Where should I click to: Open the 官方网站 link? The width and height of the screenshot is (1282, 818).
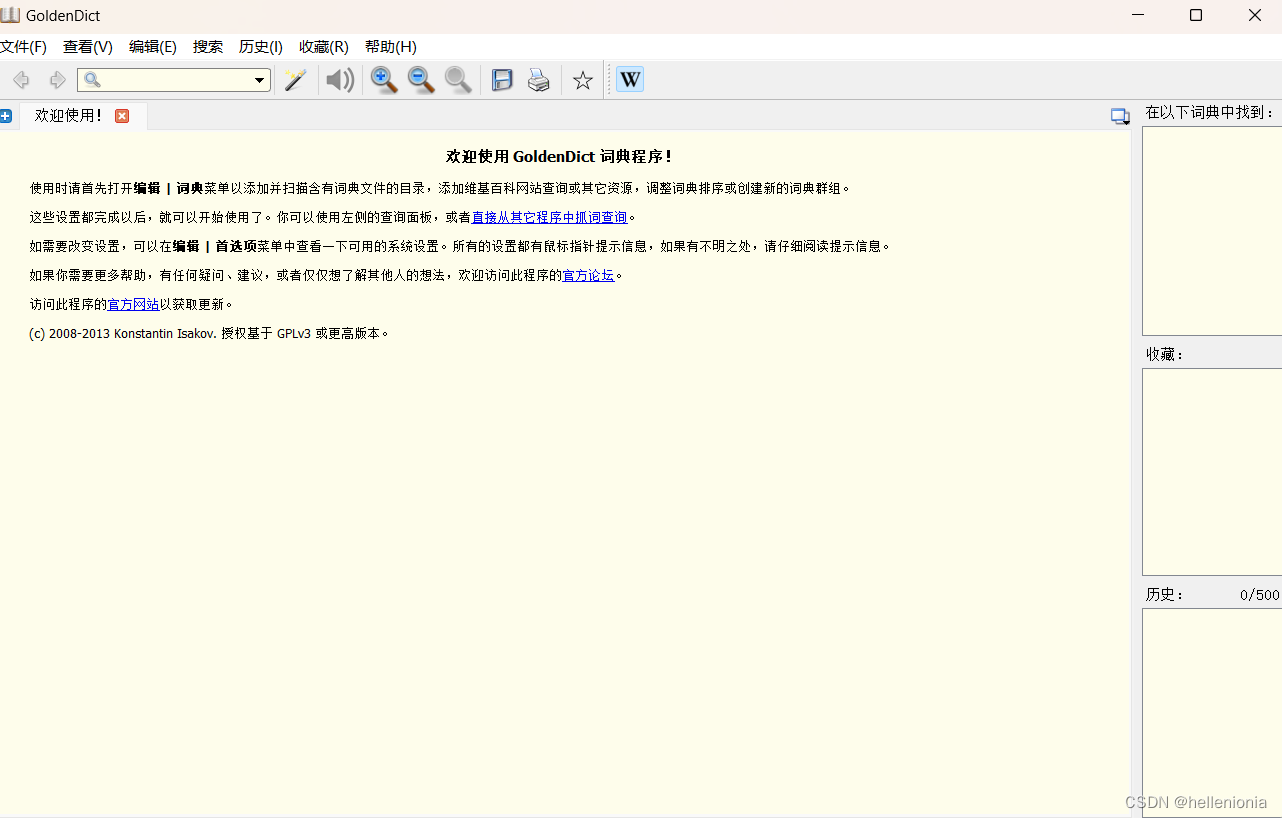click(133, 304)
